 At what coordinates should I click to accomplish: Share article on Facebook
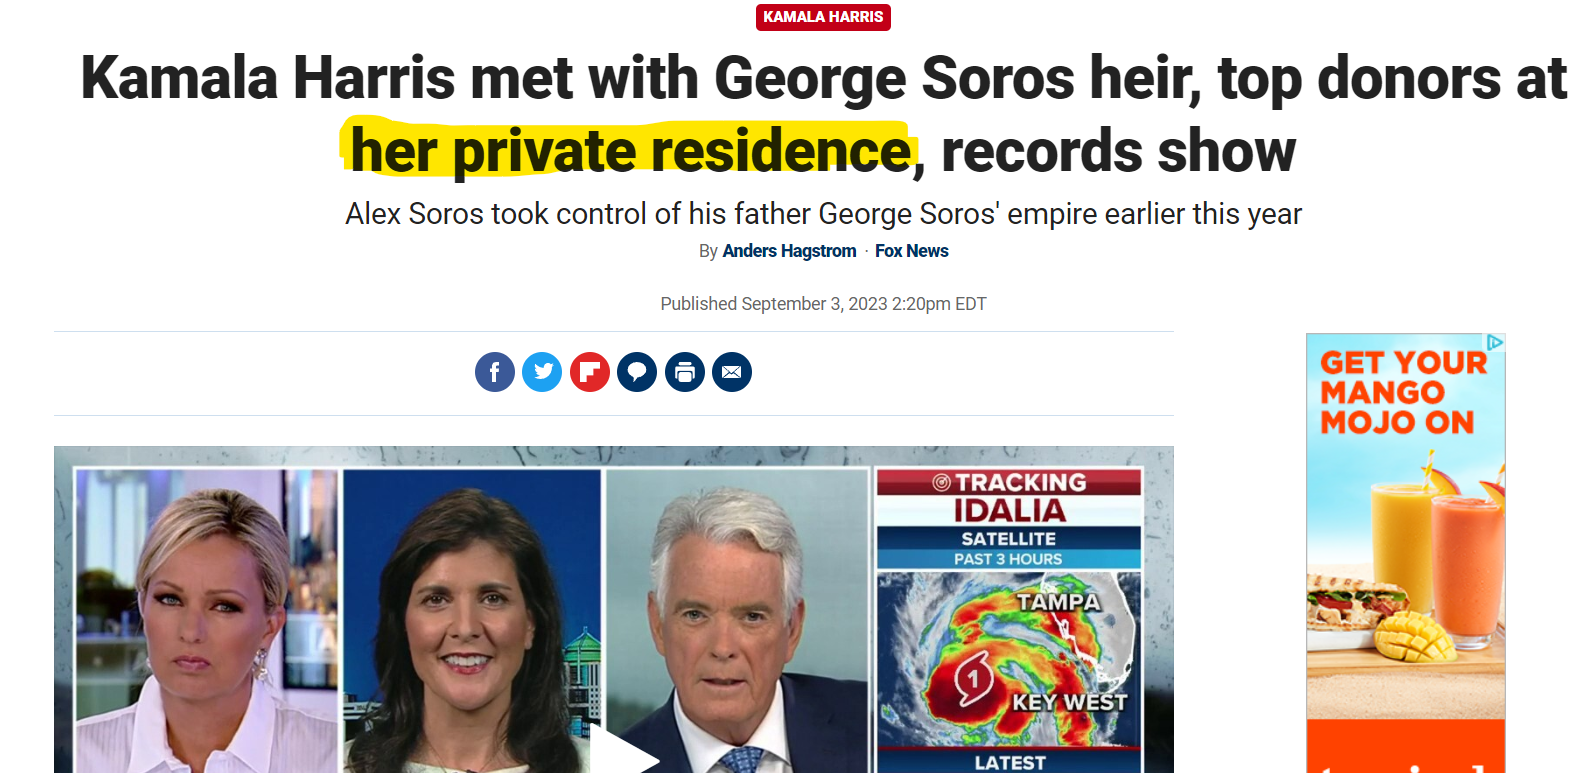(x=494, y=372)
